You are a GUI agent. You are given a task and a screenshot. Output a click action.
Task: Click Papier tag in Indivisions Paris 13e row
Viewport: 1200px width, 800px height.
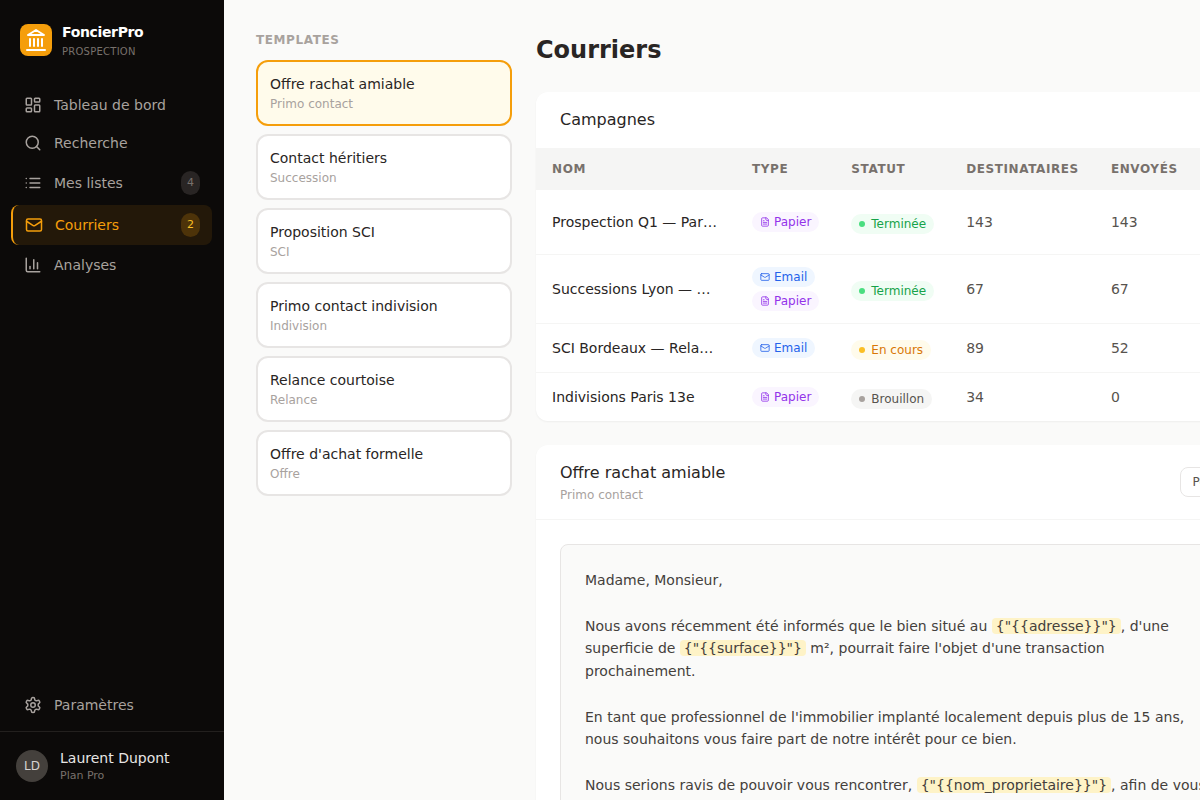click(785, 397)
